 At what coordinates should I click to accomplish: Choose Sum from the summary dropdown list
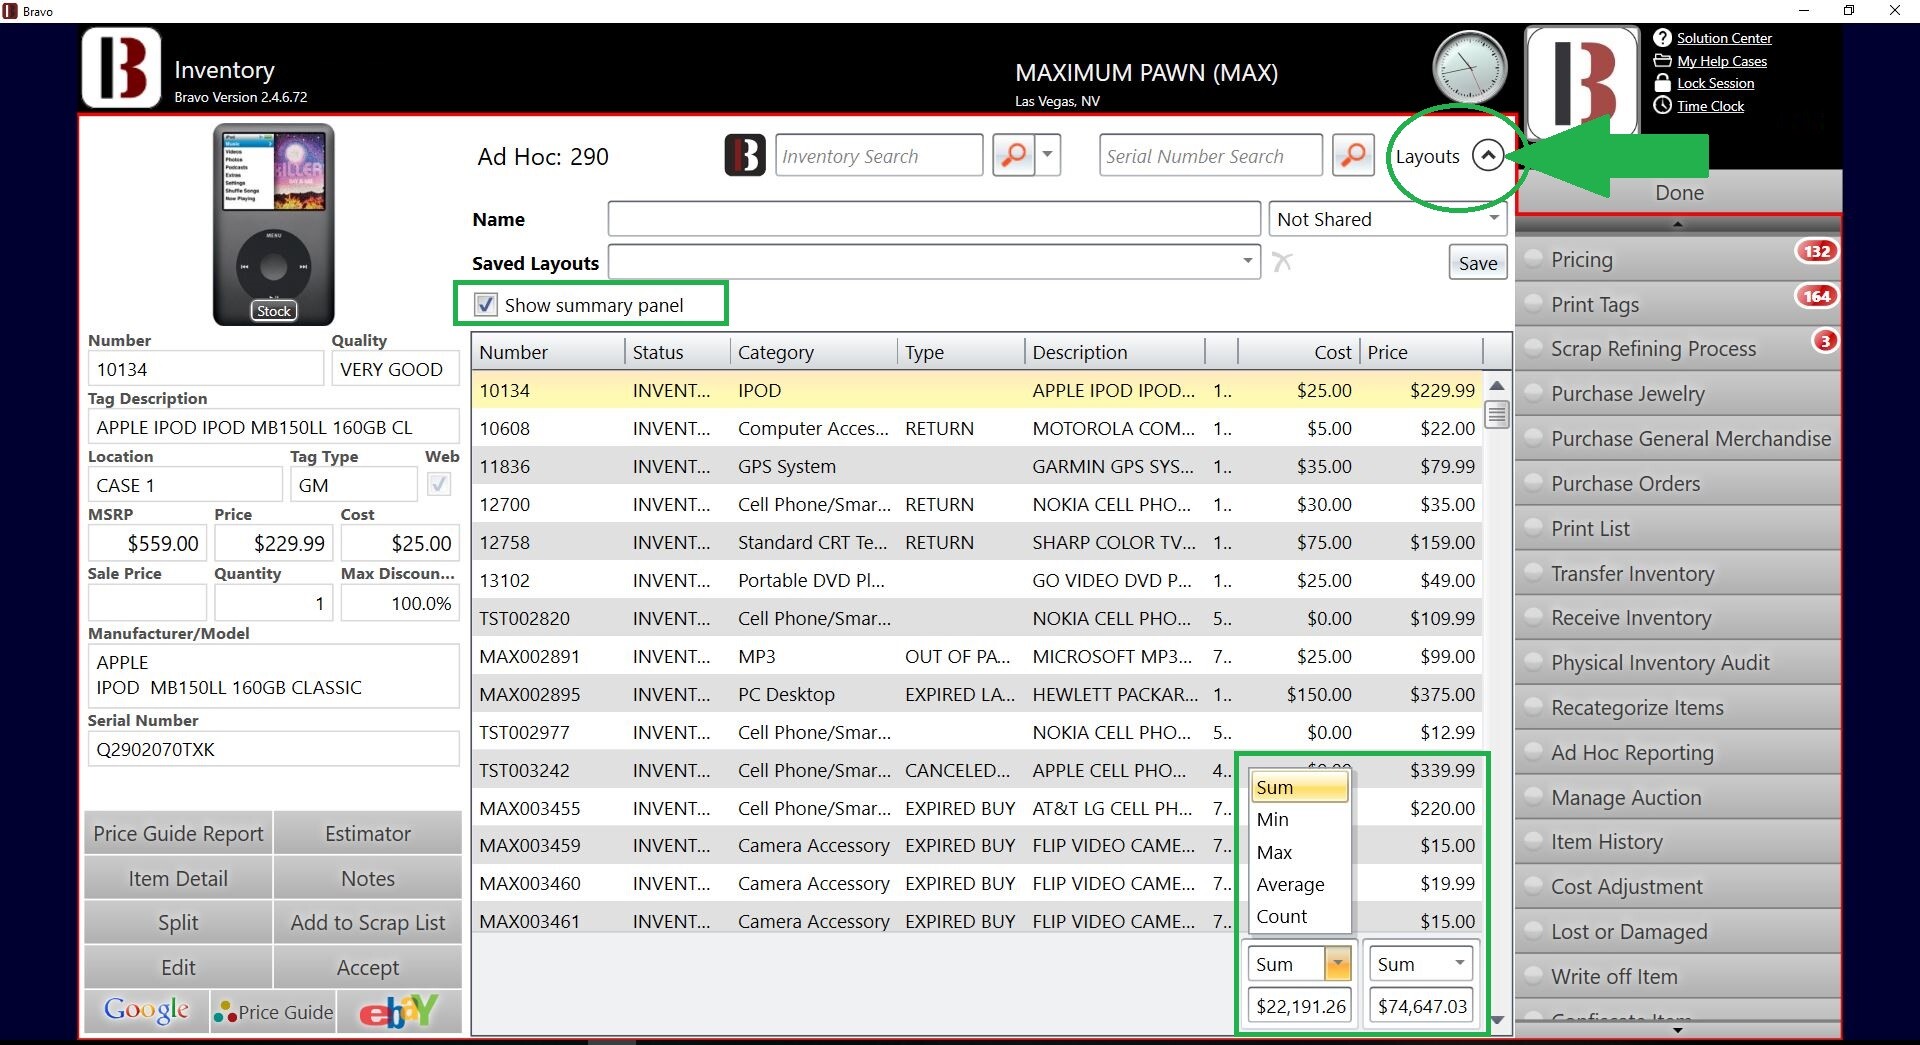tap(1300, 788)
